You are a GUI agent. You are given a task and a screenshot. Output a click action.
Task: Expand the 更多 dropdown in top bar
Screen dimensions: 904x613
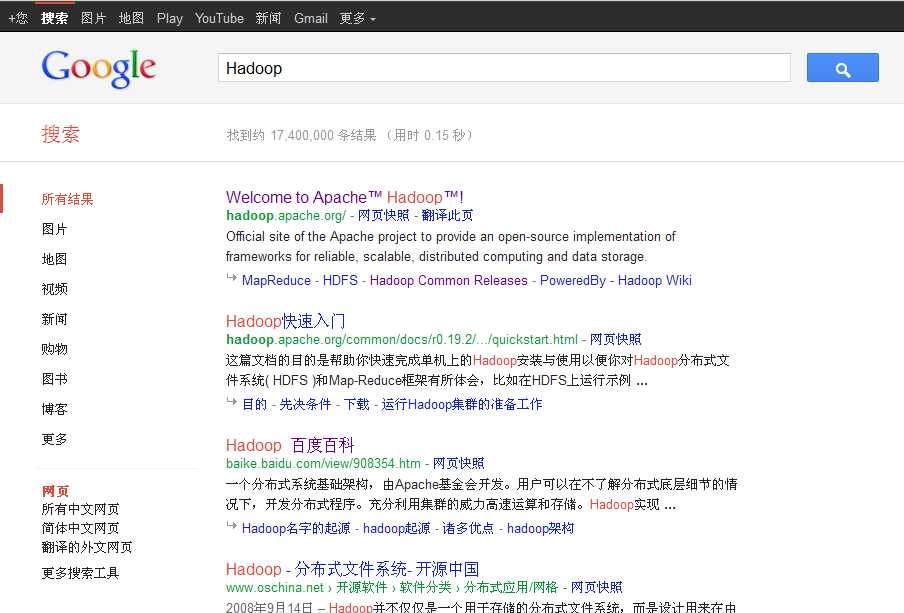(x=357, y=18)
